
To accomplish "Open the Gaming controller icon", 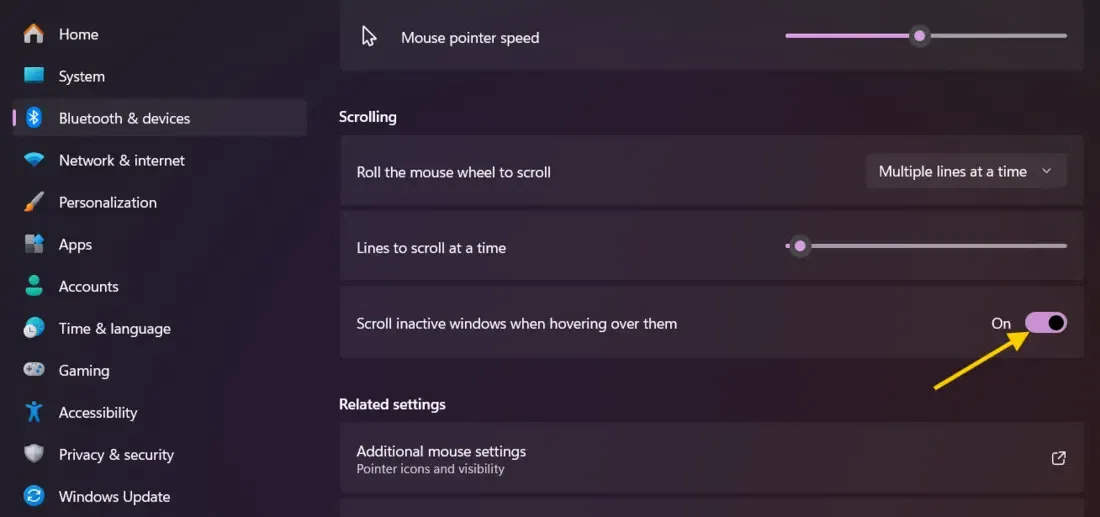I will pos(34,370).
